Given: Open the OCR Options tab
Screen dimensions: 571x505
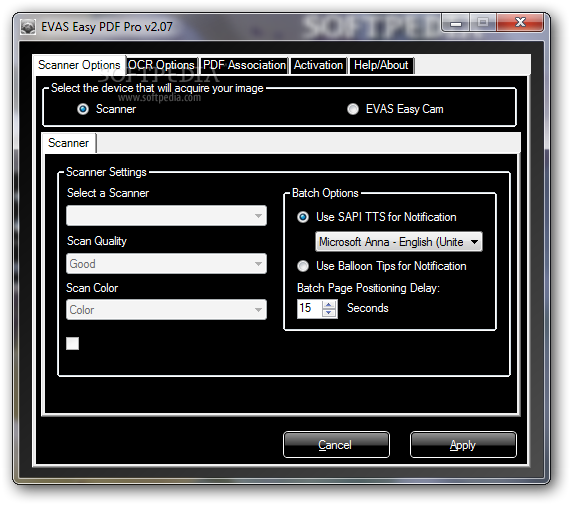Looking at the screenshot, I should [162, 66].
